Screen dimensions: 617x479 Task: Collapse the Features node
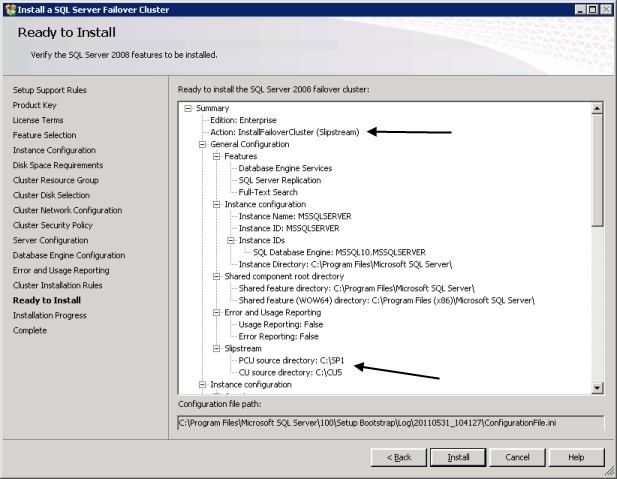(x=216, y=156)
